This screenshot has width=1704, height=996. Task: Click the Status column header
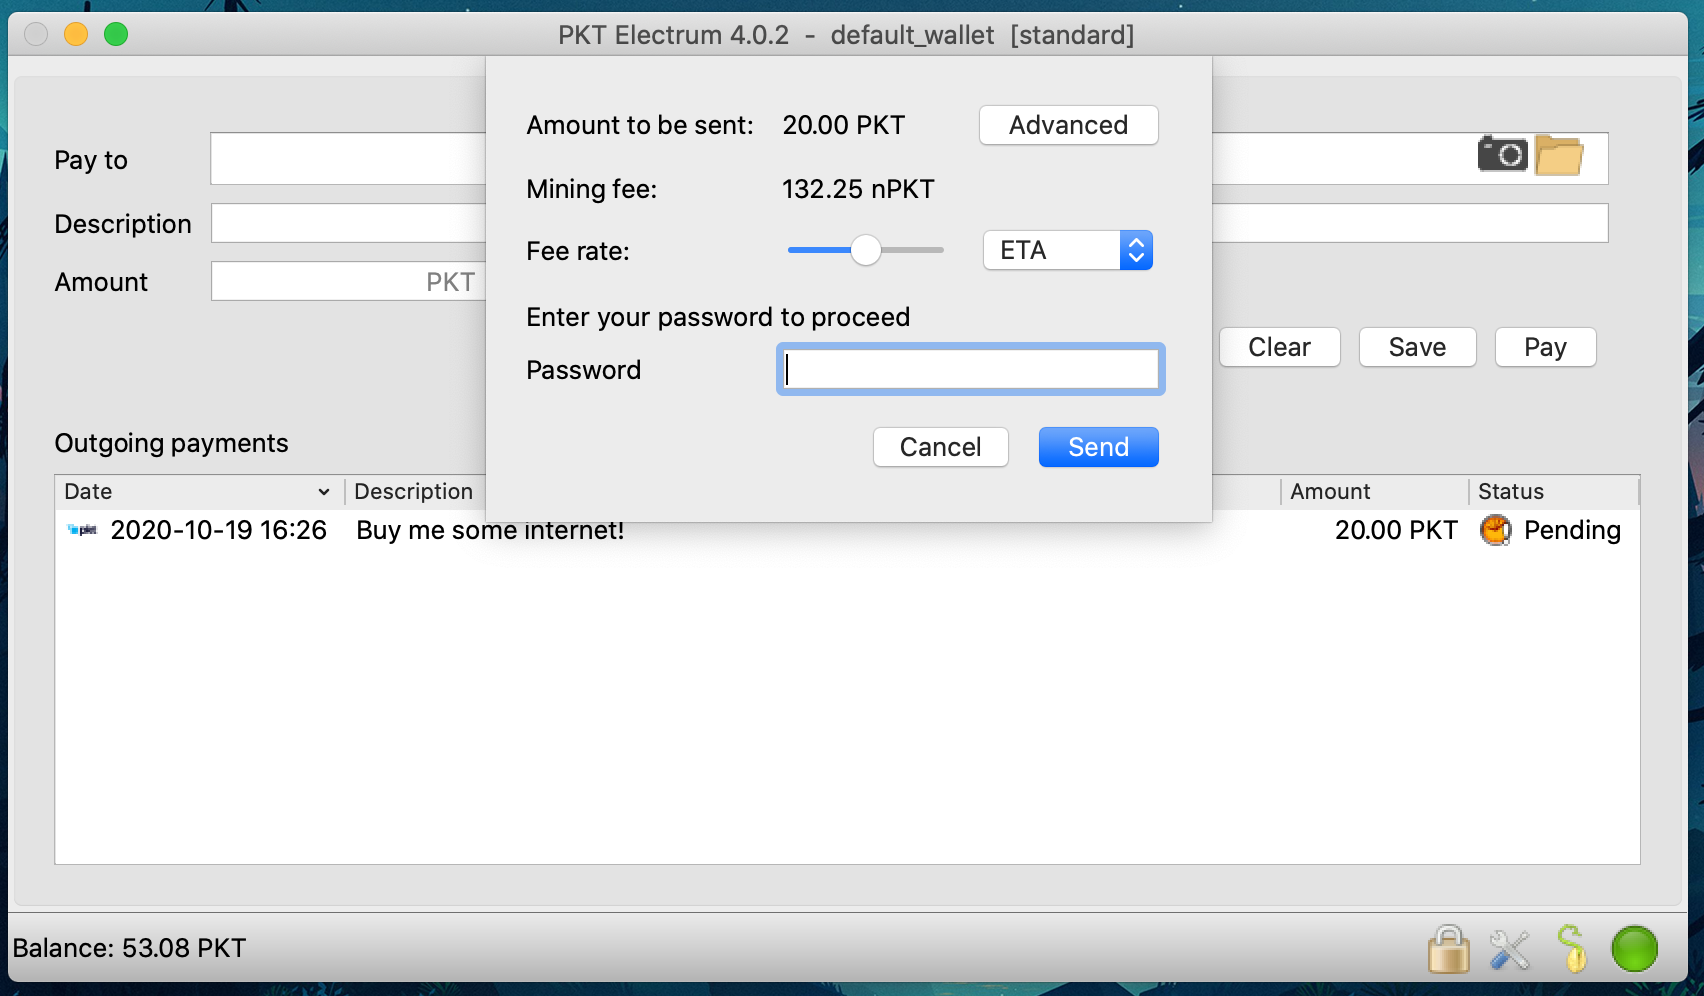click(1510, 492)
